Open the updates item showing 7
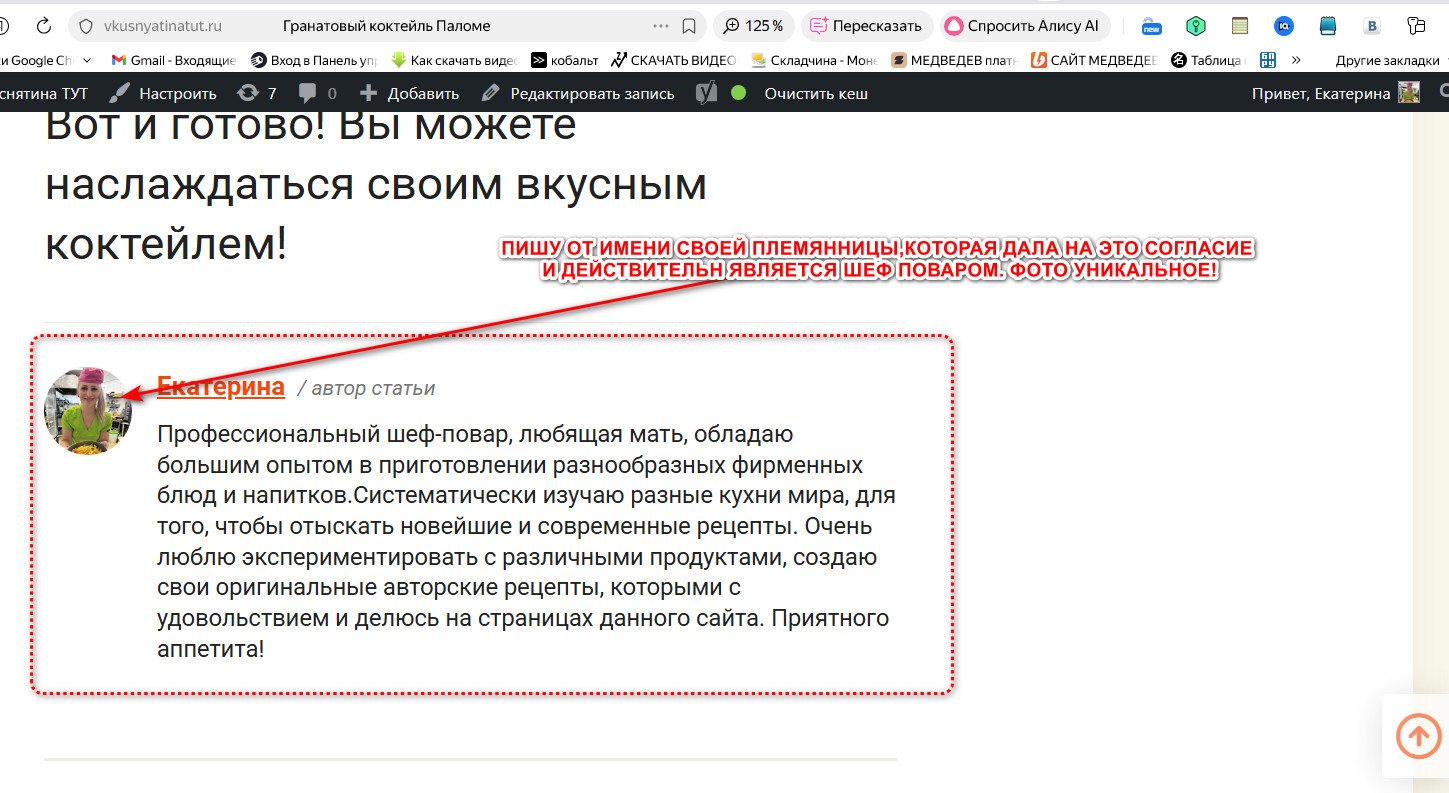Screen dimensions: 1449x793 pyautogui.click(x=256, y=94)
